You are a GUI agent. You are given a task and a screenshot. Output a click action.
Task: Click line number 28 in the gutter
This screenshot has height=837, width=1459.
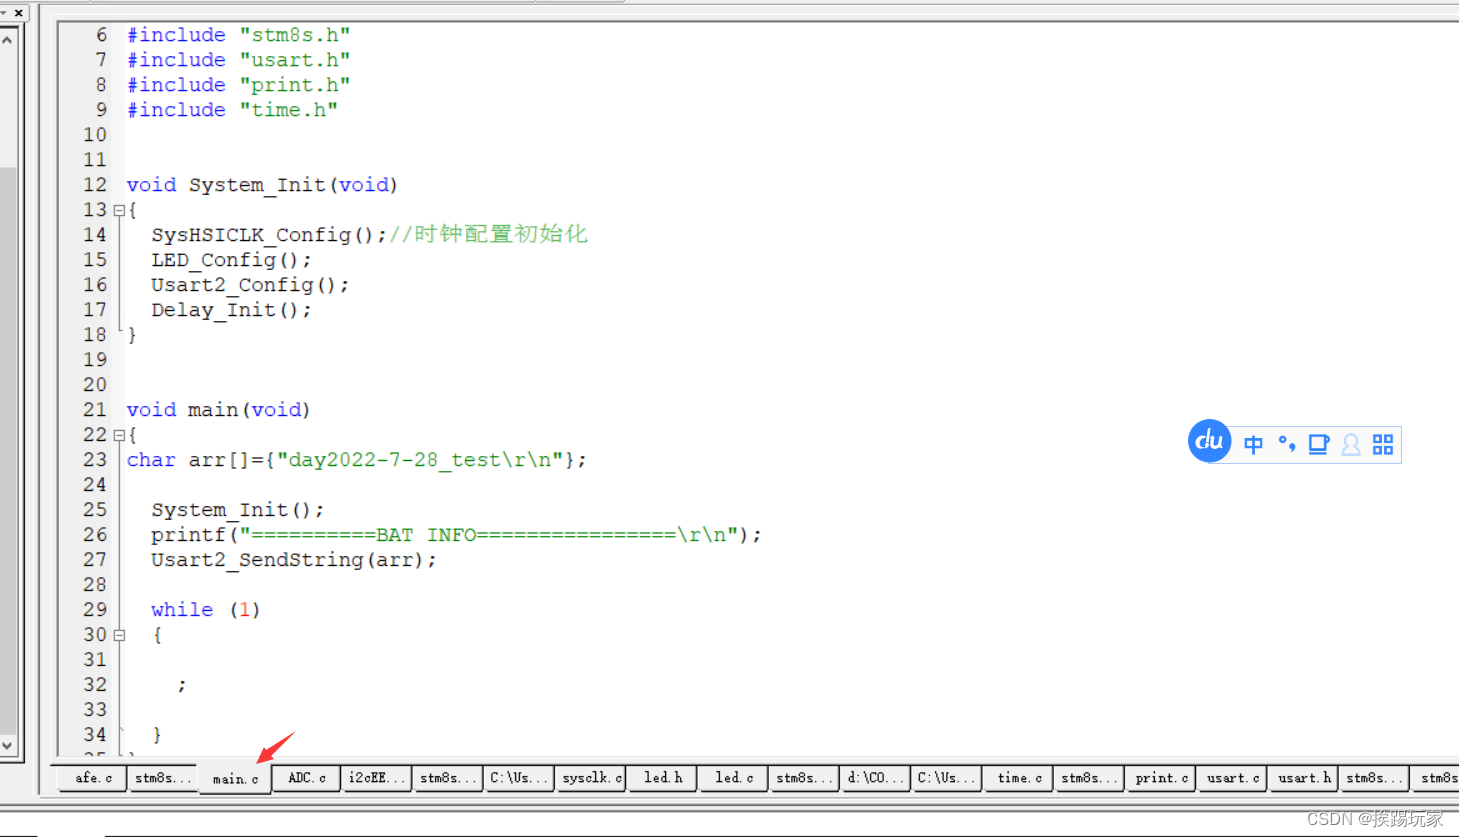tap(95, 585)
